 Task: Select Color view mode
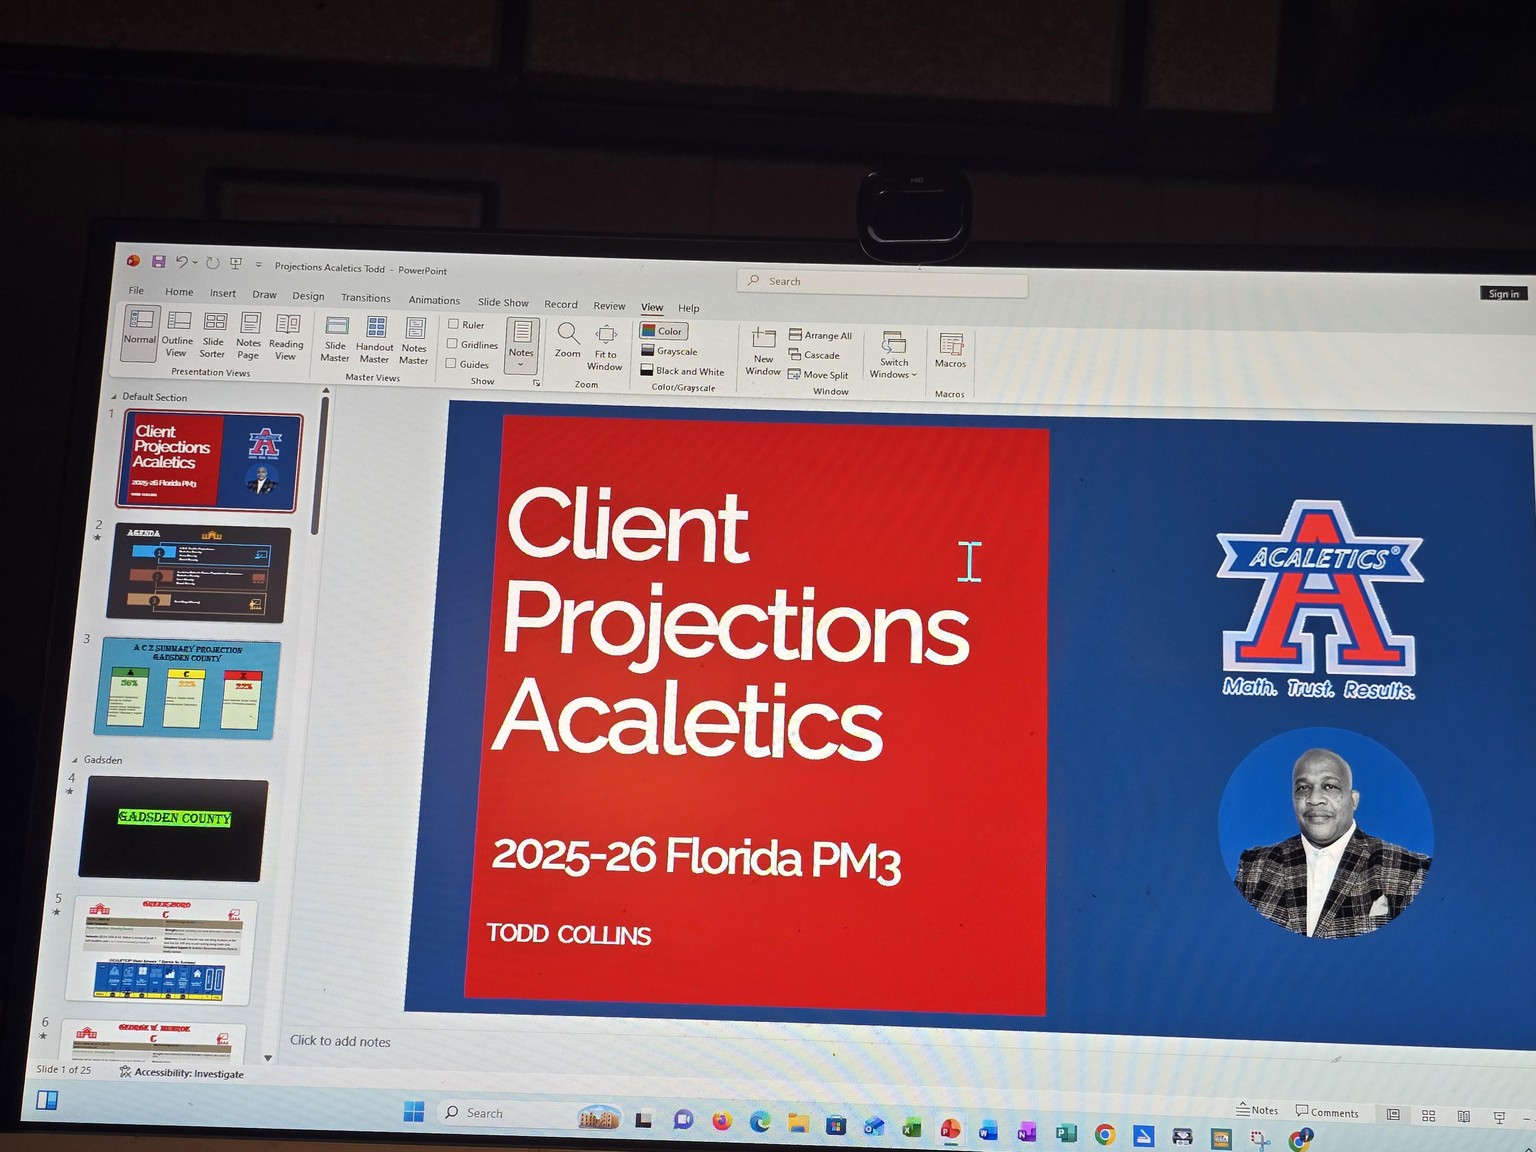[x=664, y=331]
